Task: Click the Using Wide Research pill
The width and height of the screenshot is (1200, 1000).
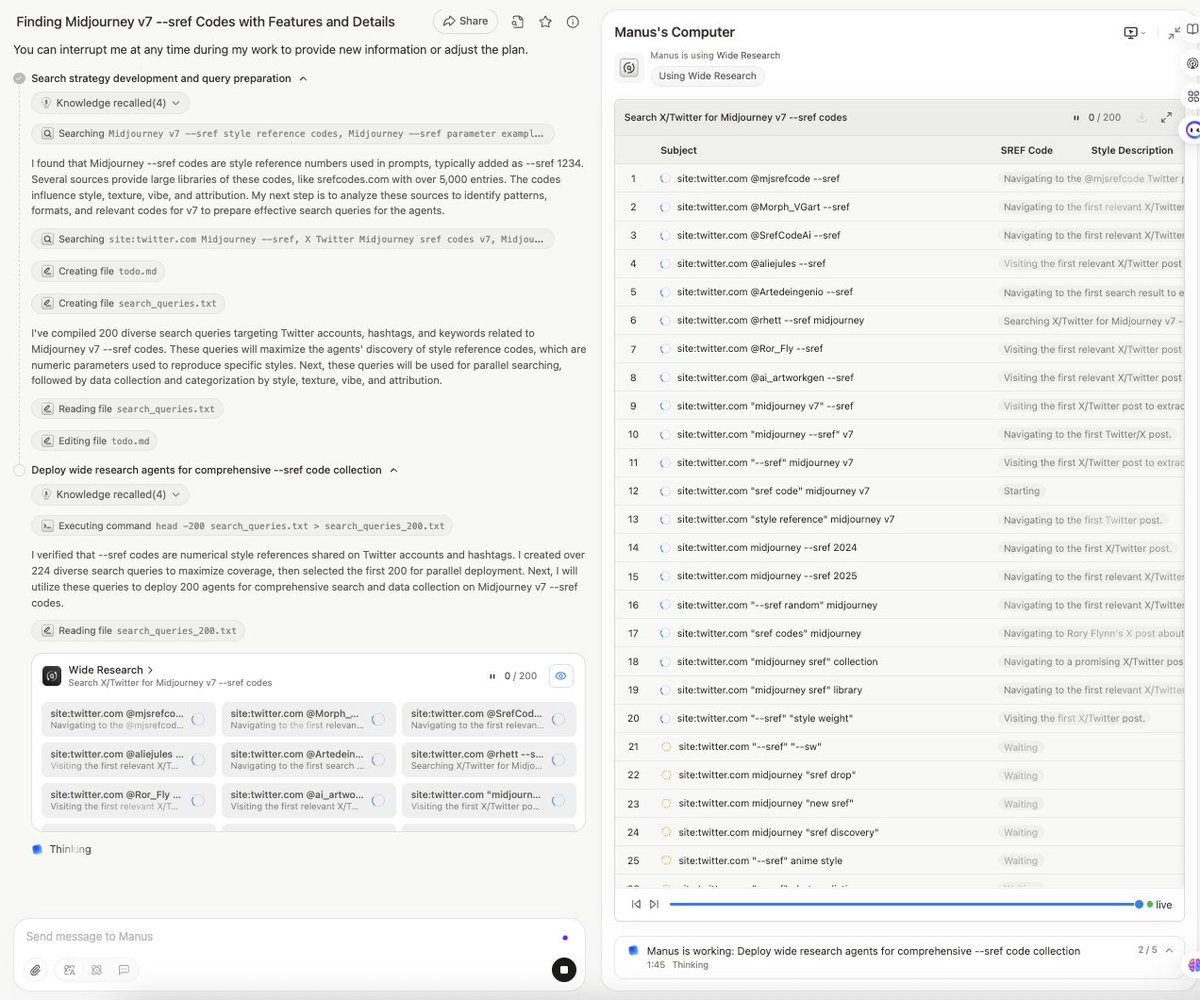Action: (708, 76)
